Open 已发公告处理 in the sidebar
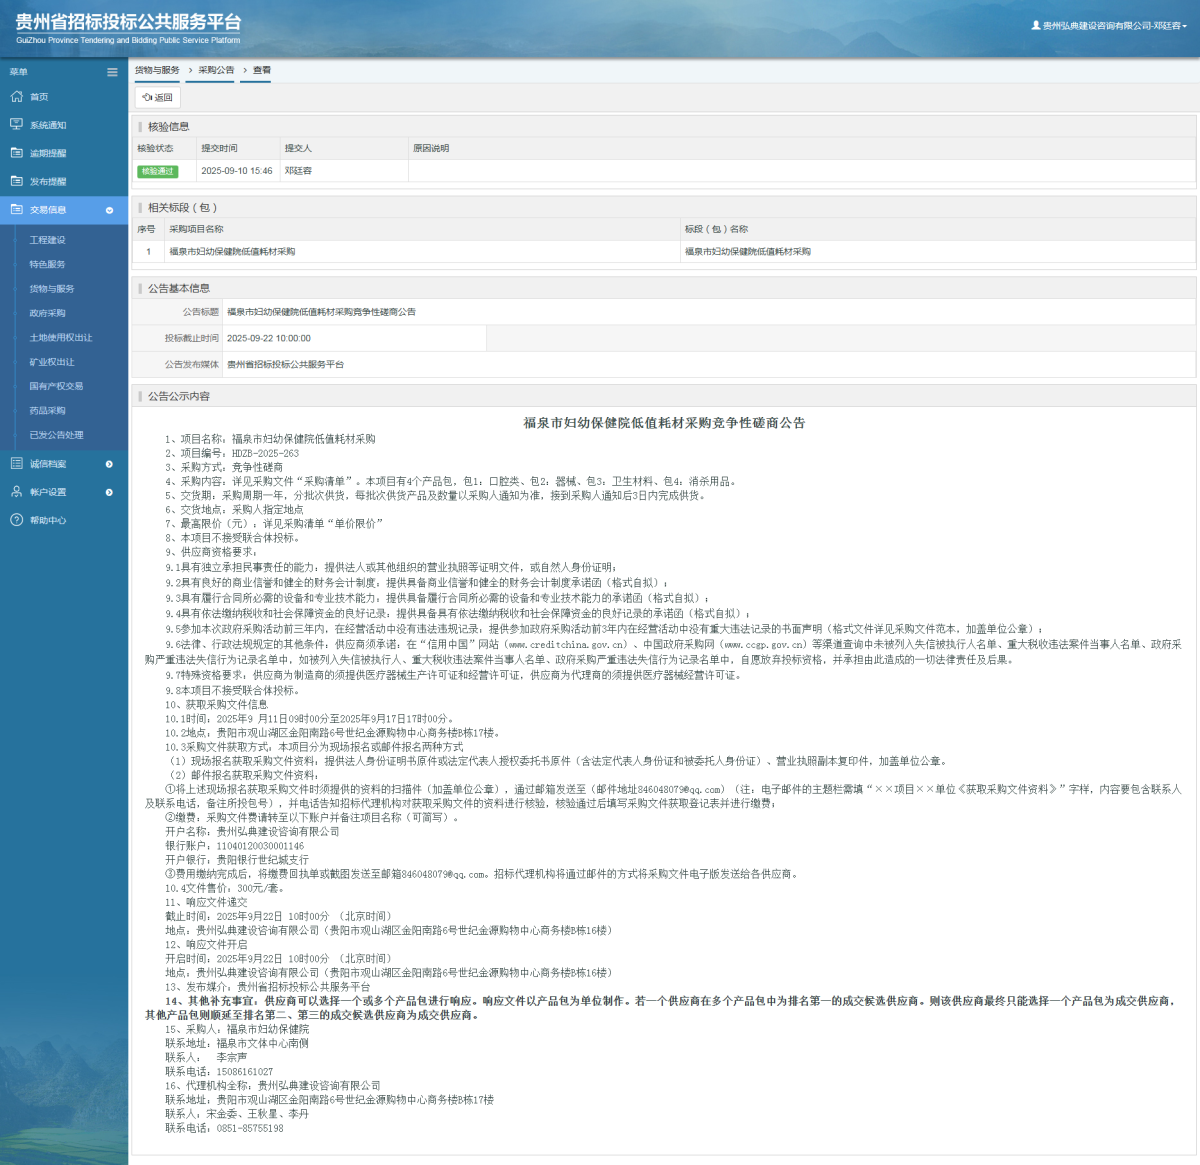 (x=56, y=435)
